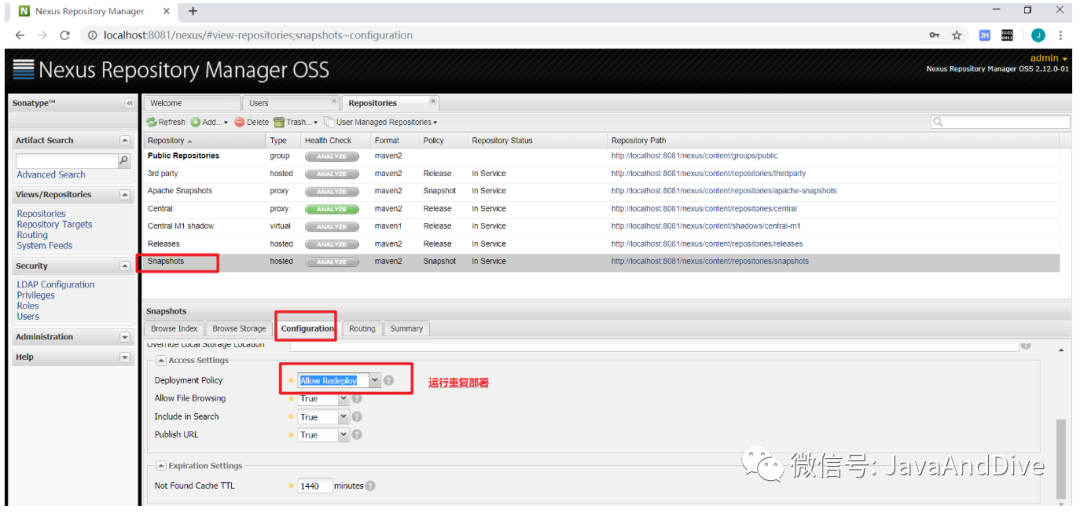Select the Snapshots repository row

601,262
